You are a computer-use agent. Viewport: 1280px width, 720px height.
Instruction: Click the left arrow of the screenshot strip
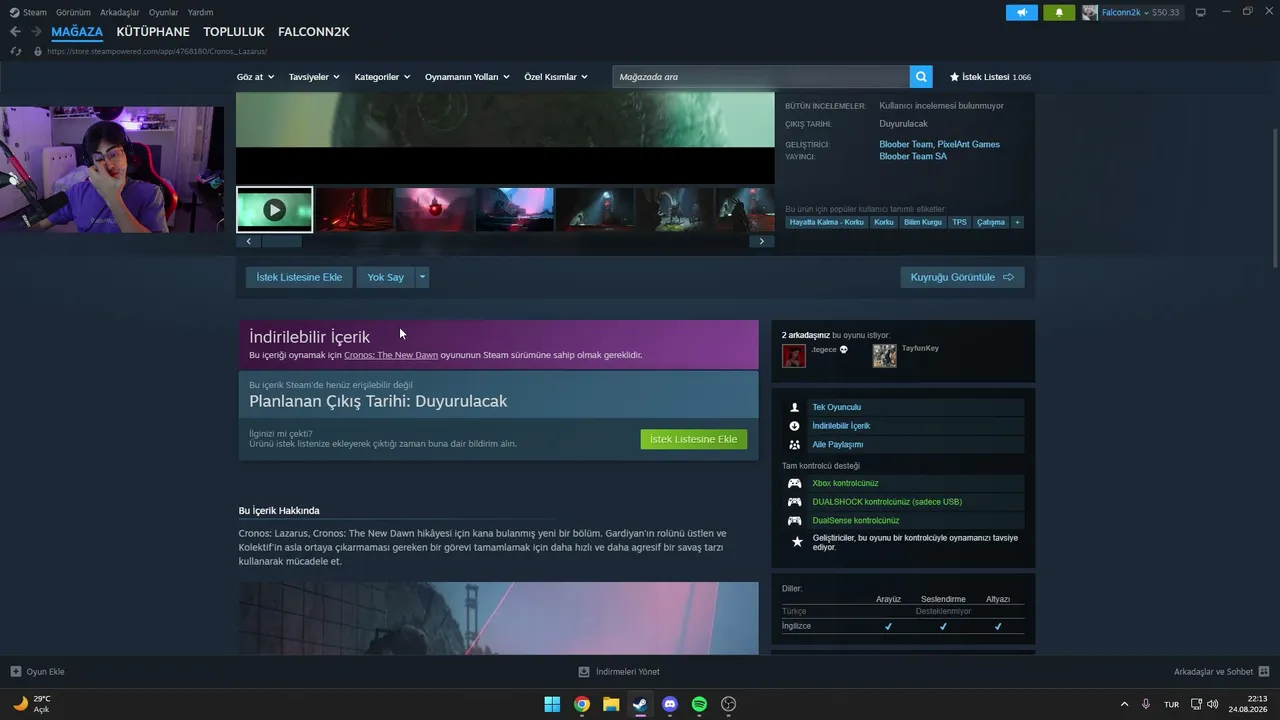click(249, 241)
